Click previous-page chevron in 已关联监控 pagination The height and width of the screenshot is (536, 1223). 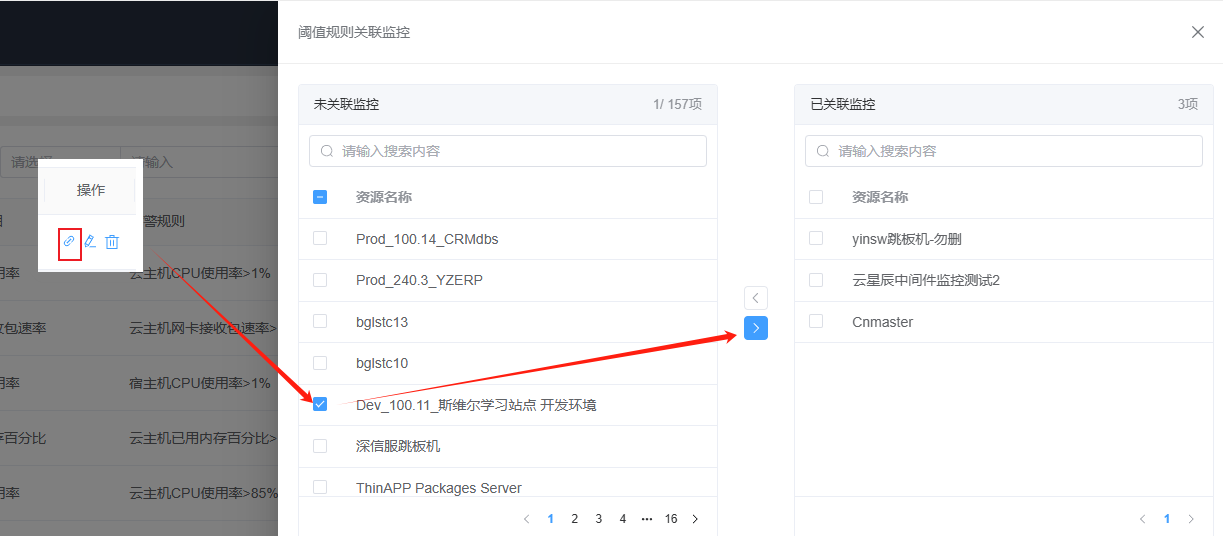(x=1143, y=519)
